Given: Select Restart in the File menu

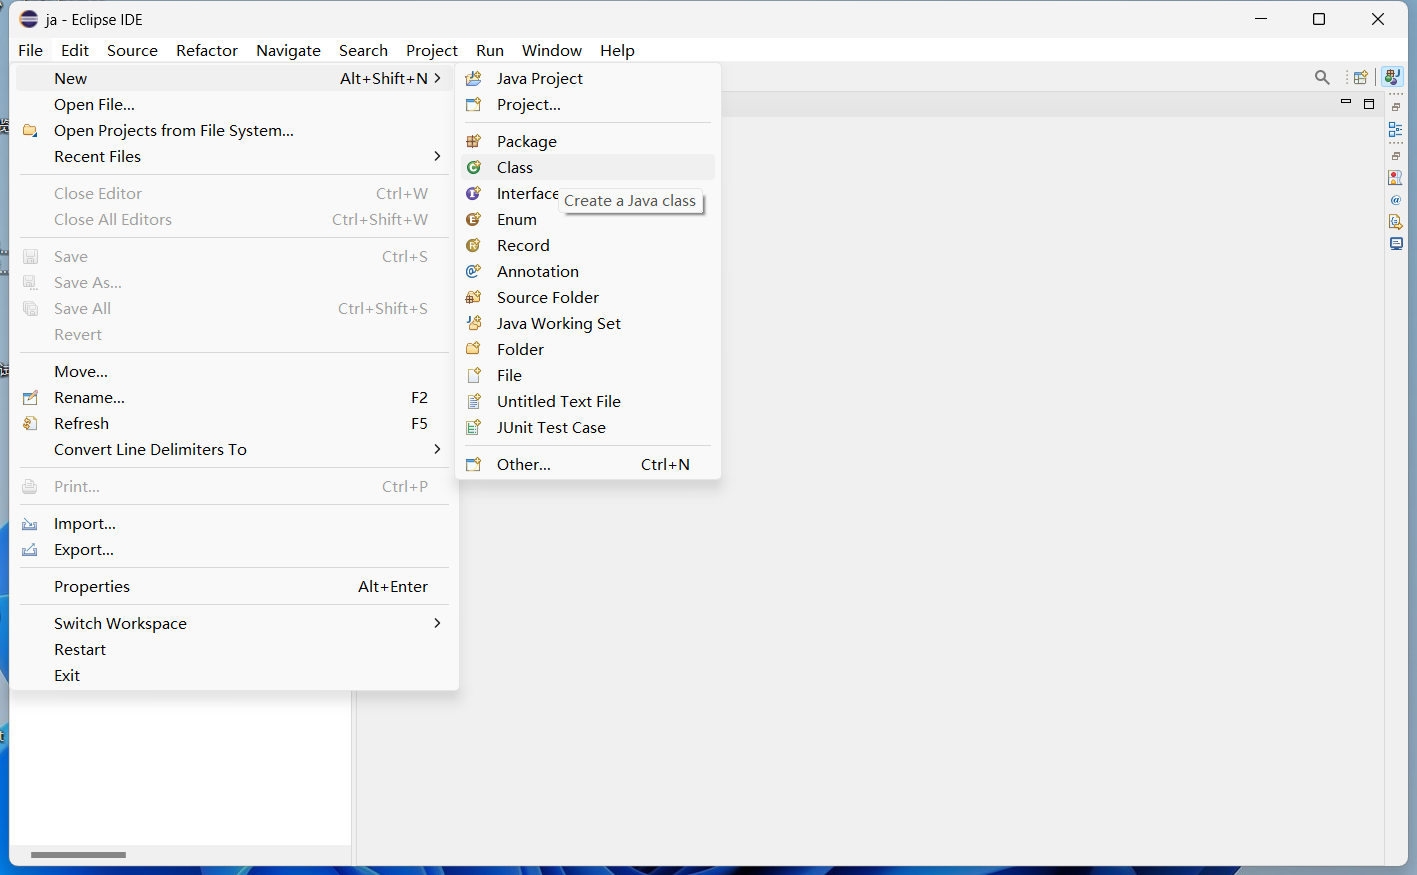Looking at the screenshot, I should (232, 649).
